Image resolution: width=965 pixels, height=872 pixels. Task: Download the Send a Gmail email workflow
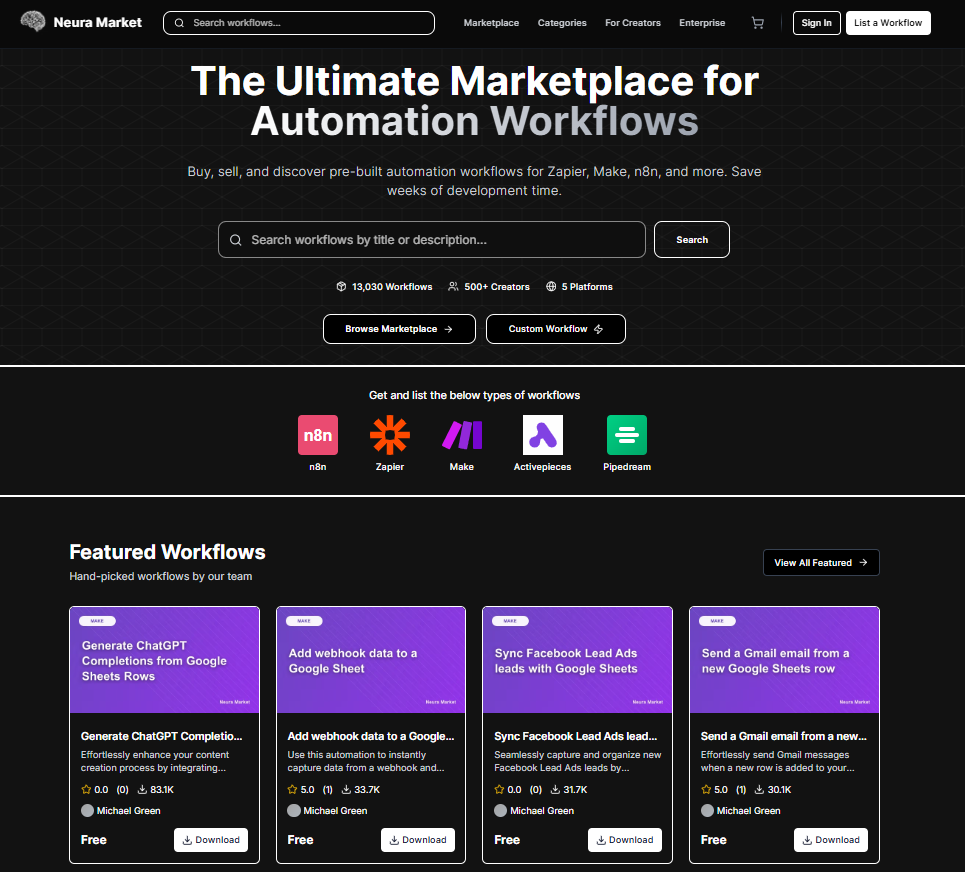coord(831,840)
